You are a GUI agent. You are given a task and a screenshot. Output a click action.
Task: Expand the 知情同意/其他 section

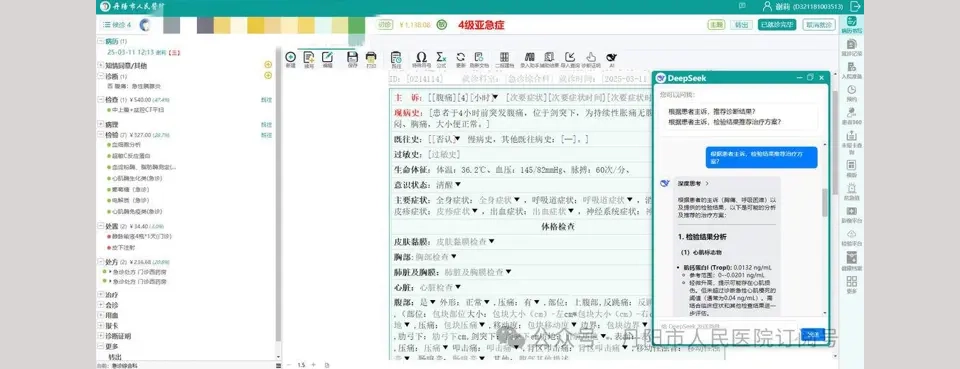pos(101,65)
